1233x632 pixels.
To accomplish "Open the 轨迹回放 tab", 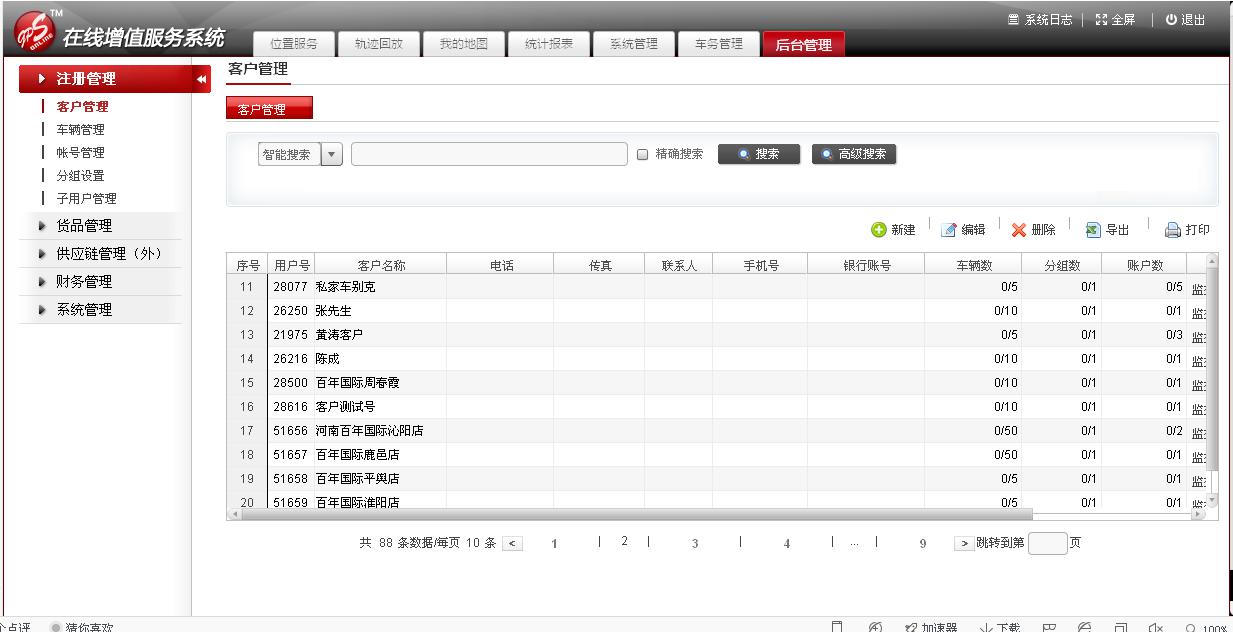I will click(379, 44).
